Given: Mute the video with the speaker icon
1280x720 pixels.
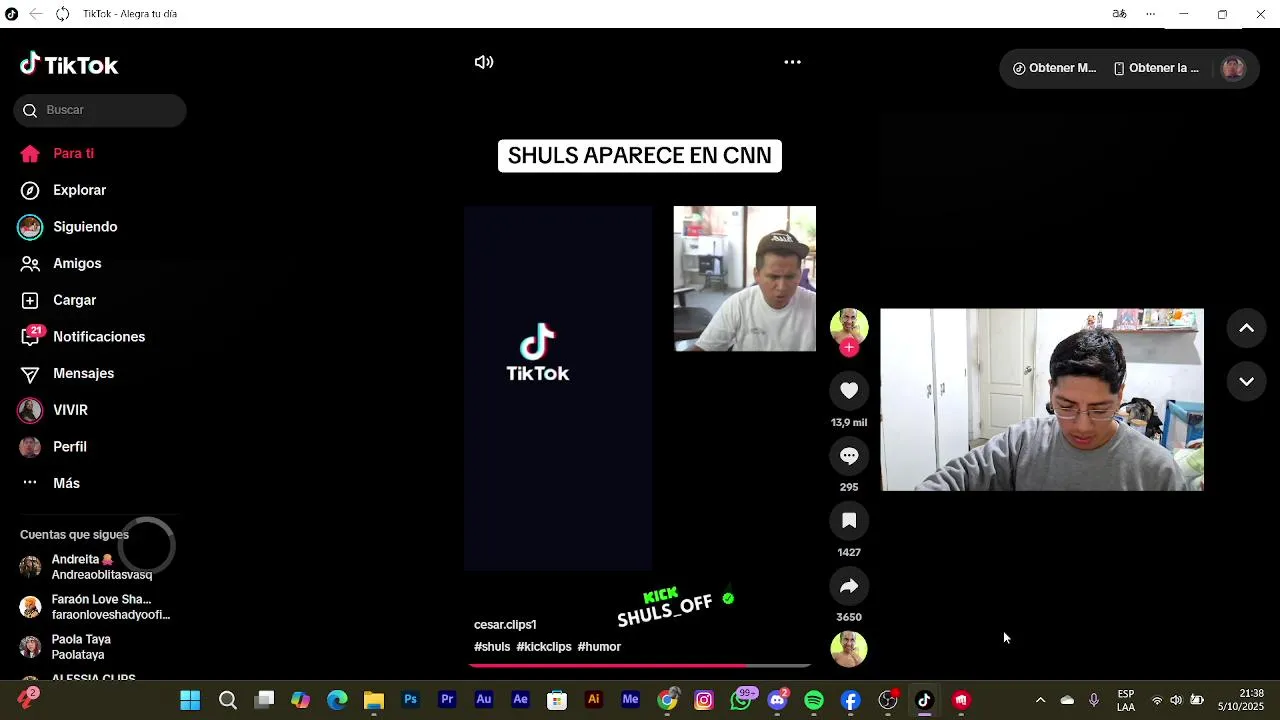Looking at the screenshot, I should 484,62.
